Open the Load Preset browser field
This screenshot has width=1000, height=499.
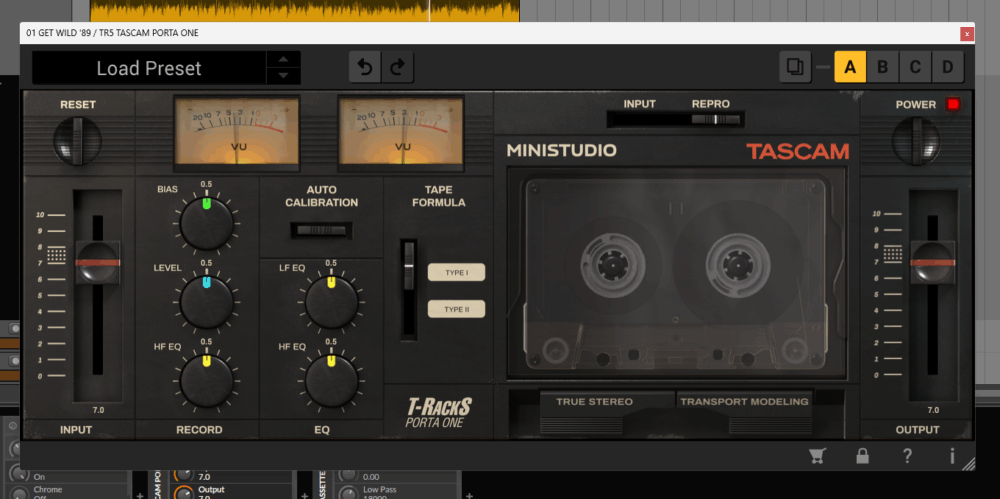149,68
